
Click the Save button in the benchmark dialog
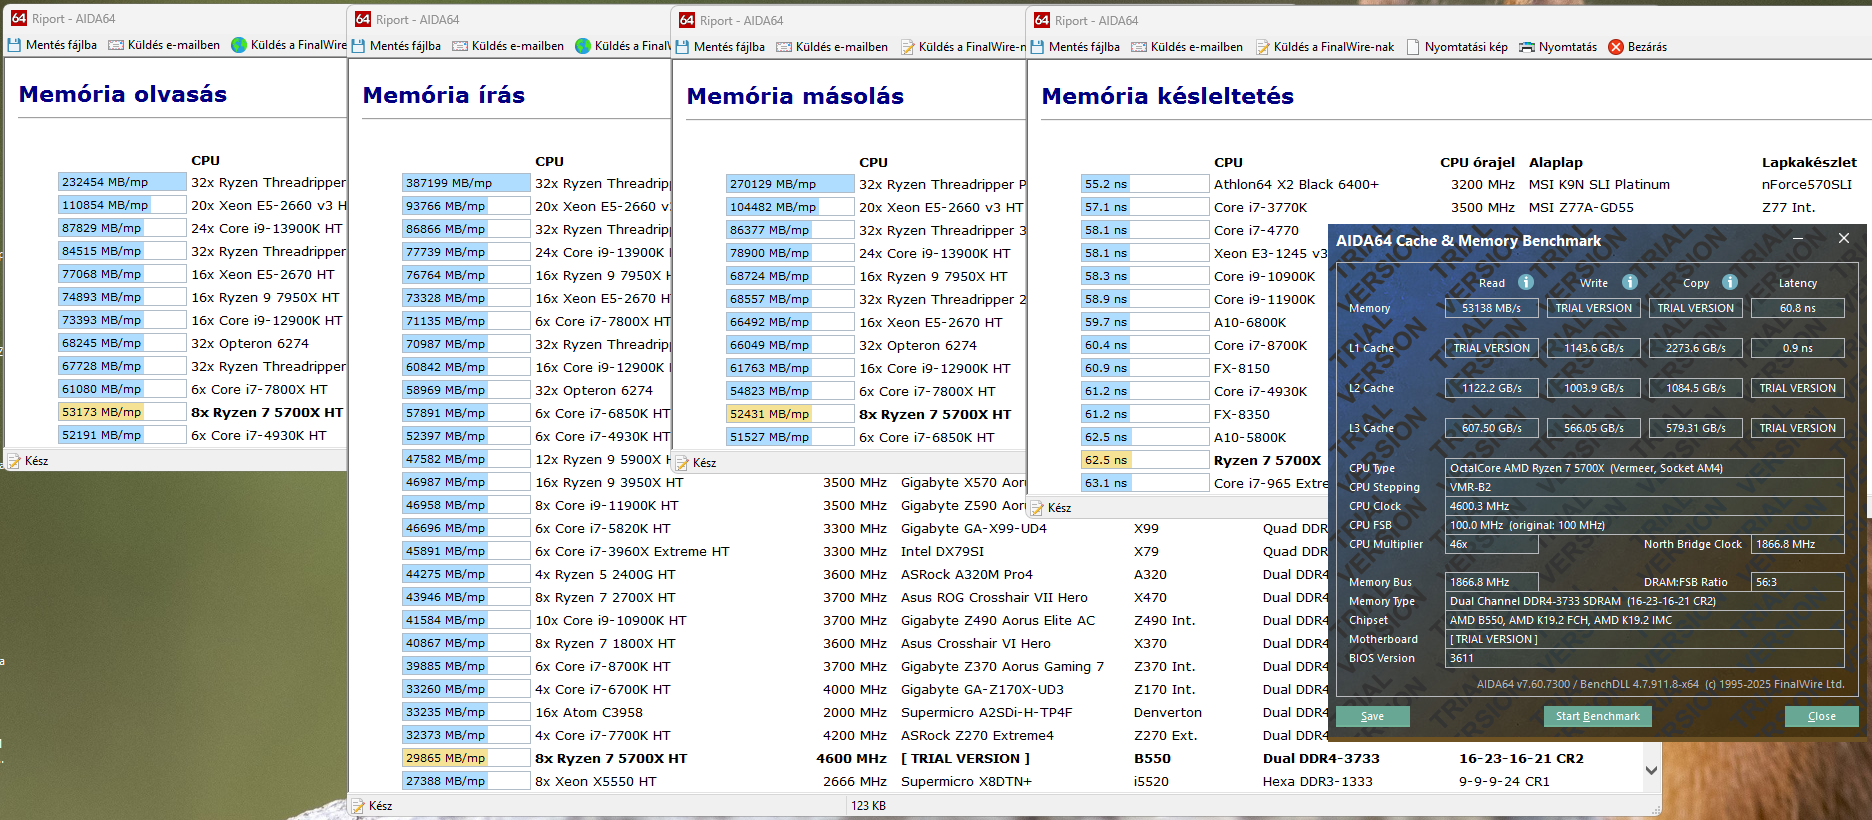[1373, 716]
